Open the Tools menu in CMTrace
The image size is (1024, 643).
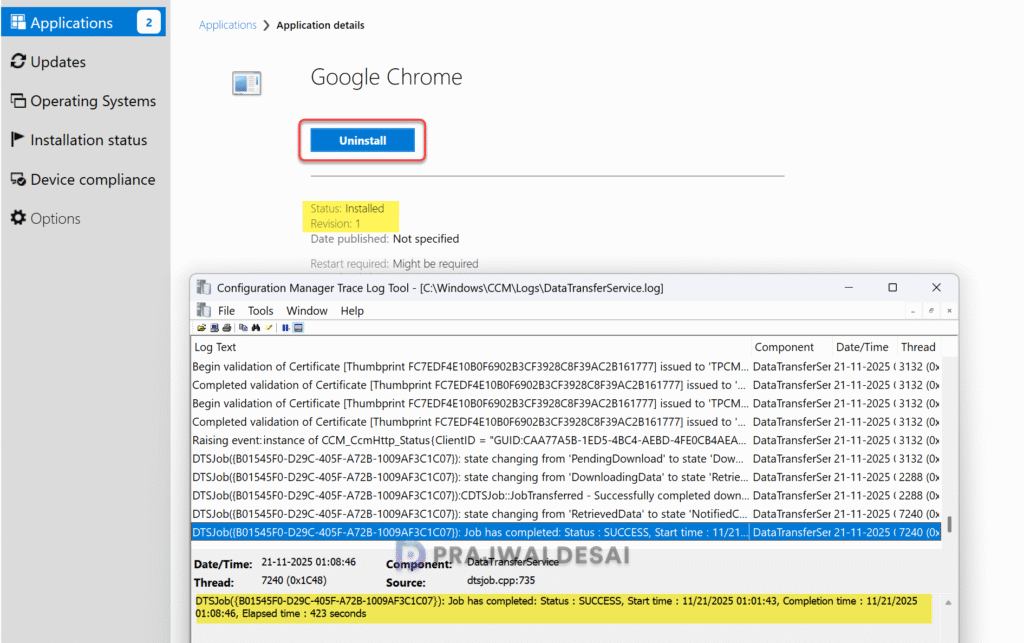(x=260, y=311)
